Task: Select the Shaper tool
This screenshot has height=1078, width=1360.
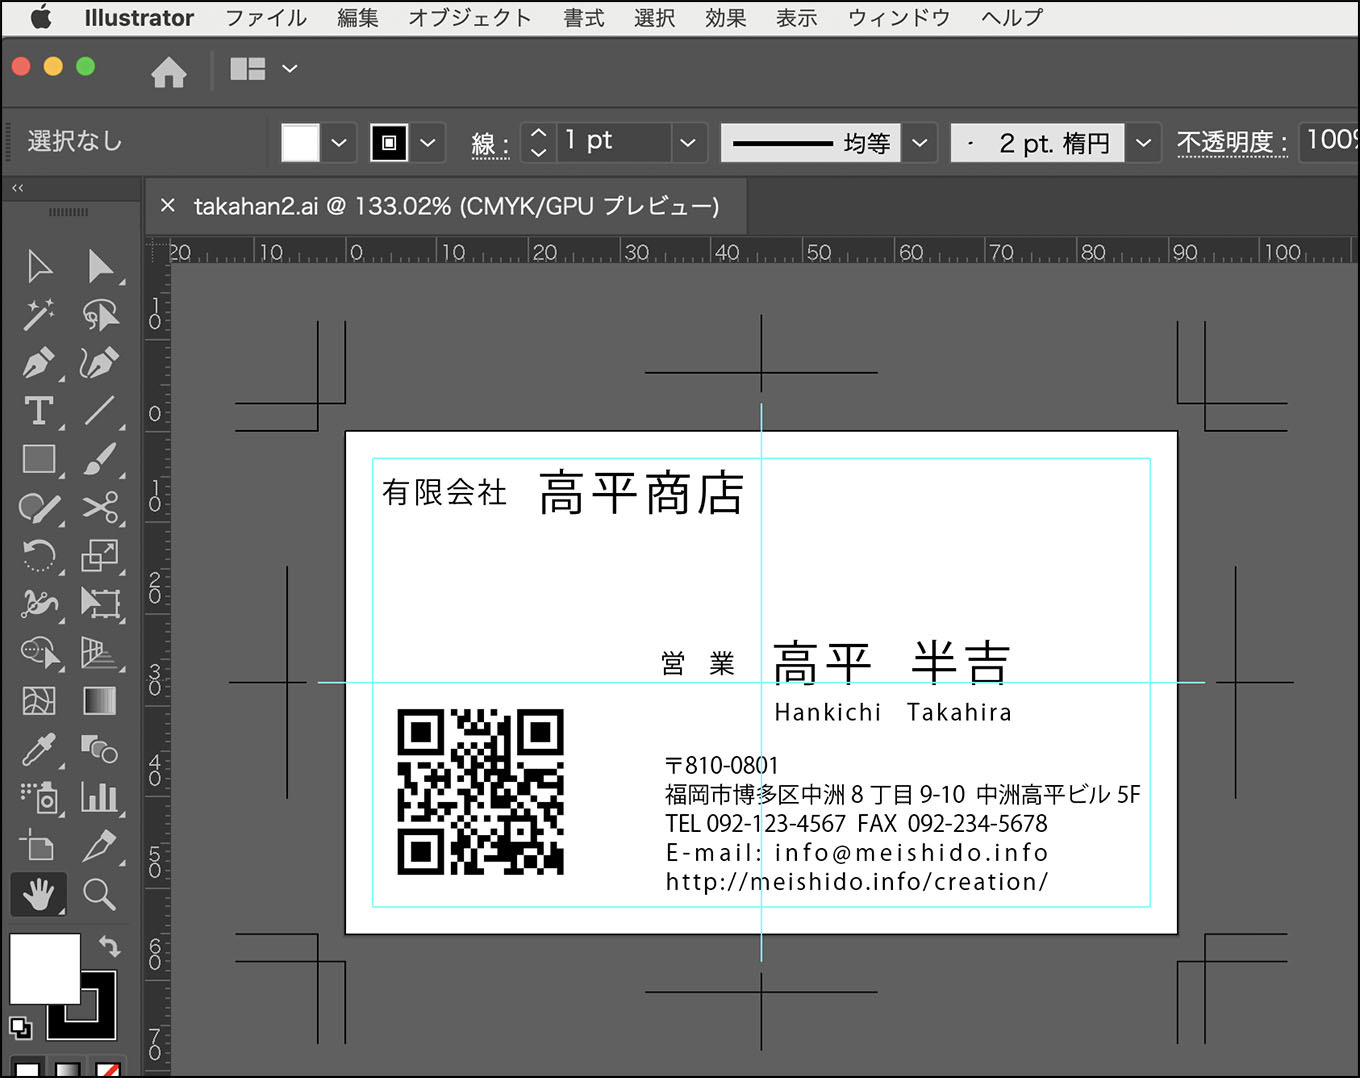Action: [x=39, y=508]
